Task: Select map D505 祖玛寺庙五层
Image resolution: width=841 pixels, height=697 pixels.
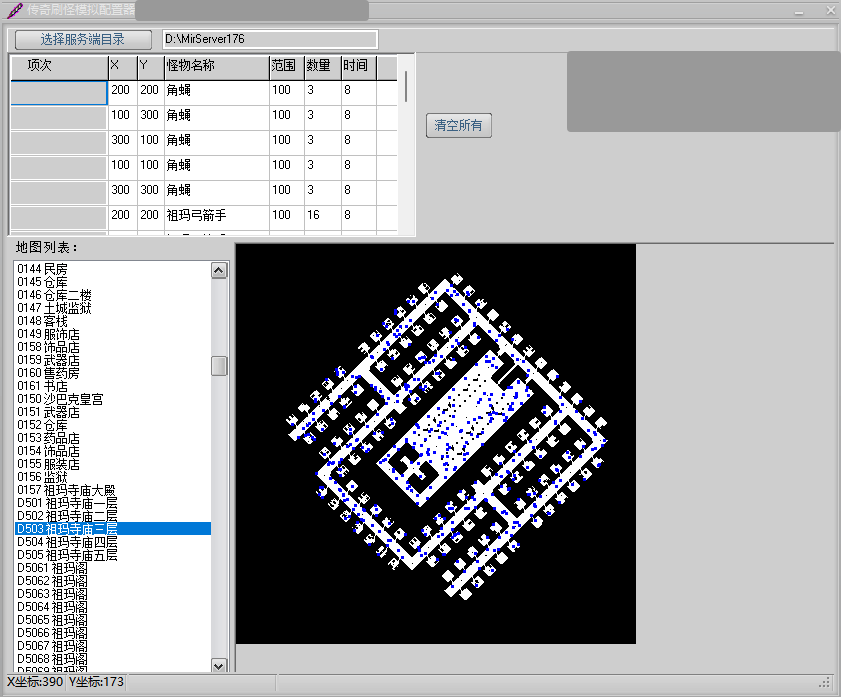Action: [x=113, y=555]
